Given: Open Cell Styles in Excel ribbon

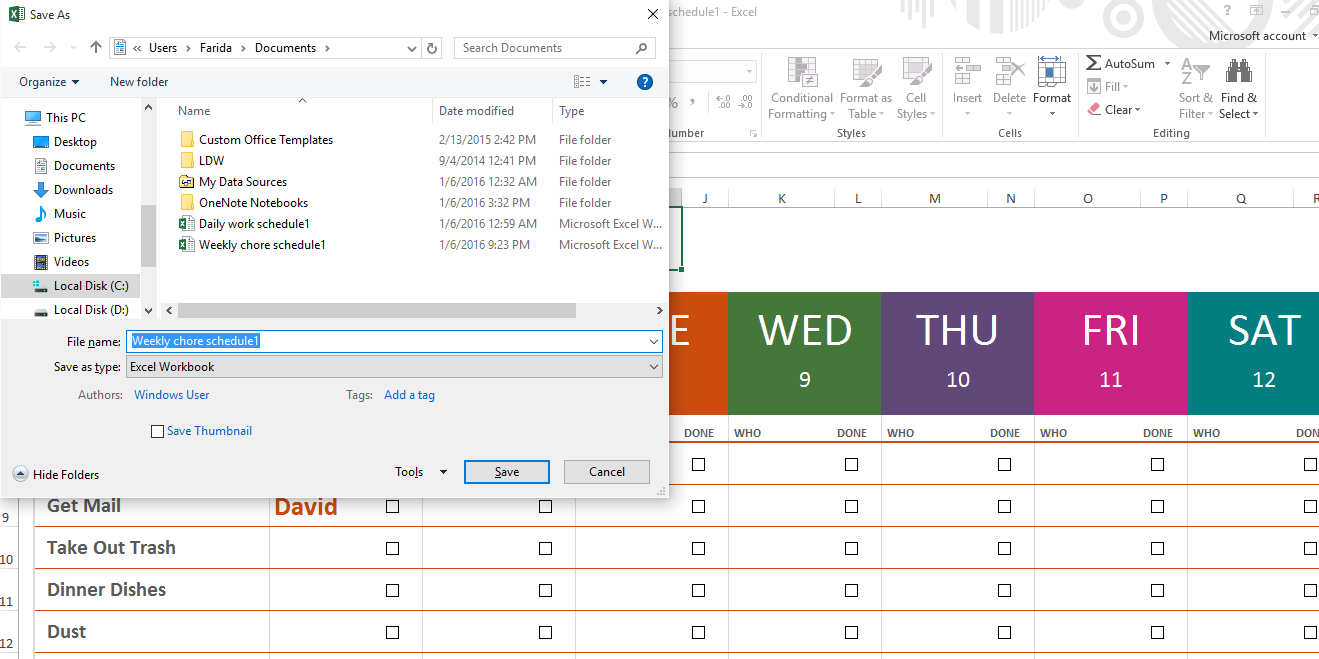Looking at the screenshot, I should tap(917, 88).
